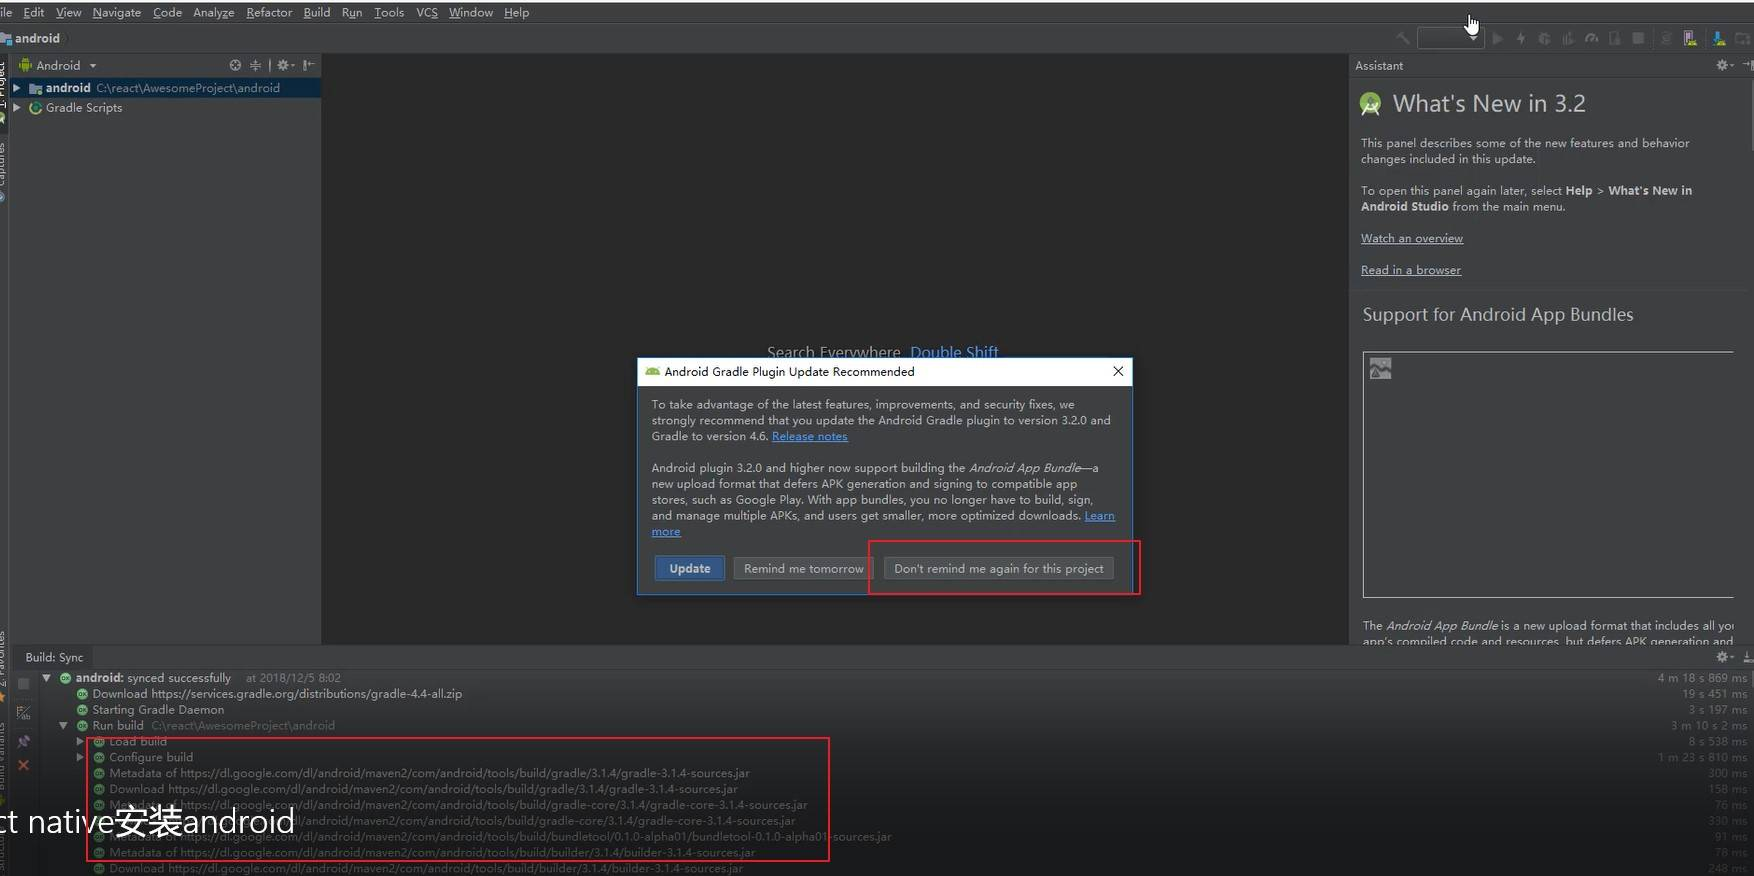The image size is (1754, 876).
Task: Hide the Project tool window
Action: (309, 65)
